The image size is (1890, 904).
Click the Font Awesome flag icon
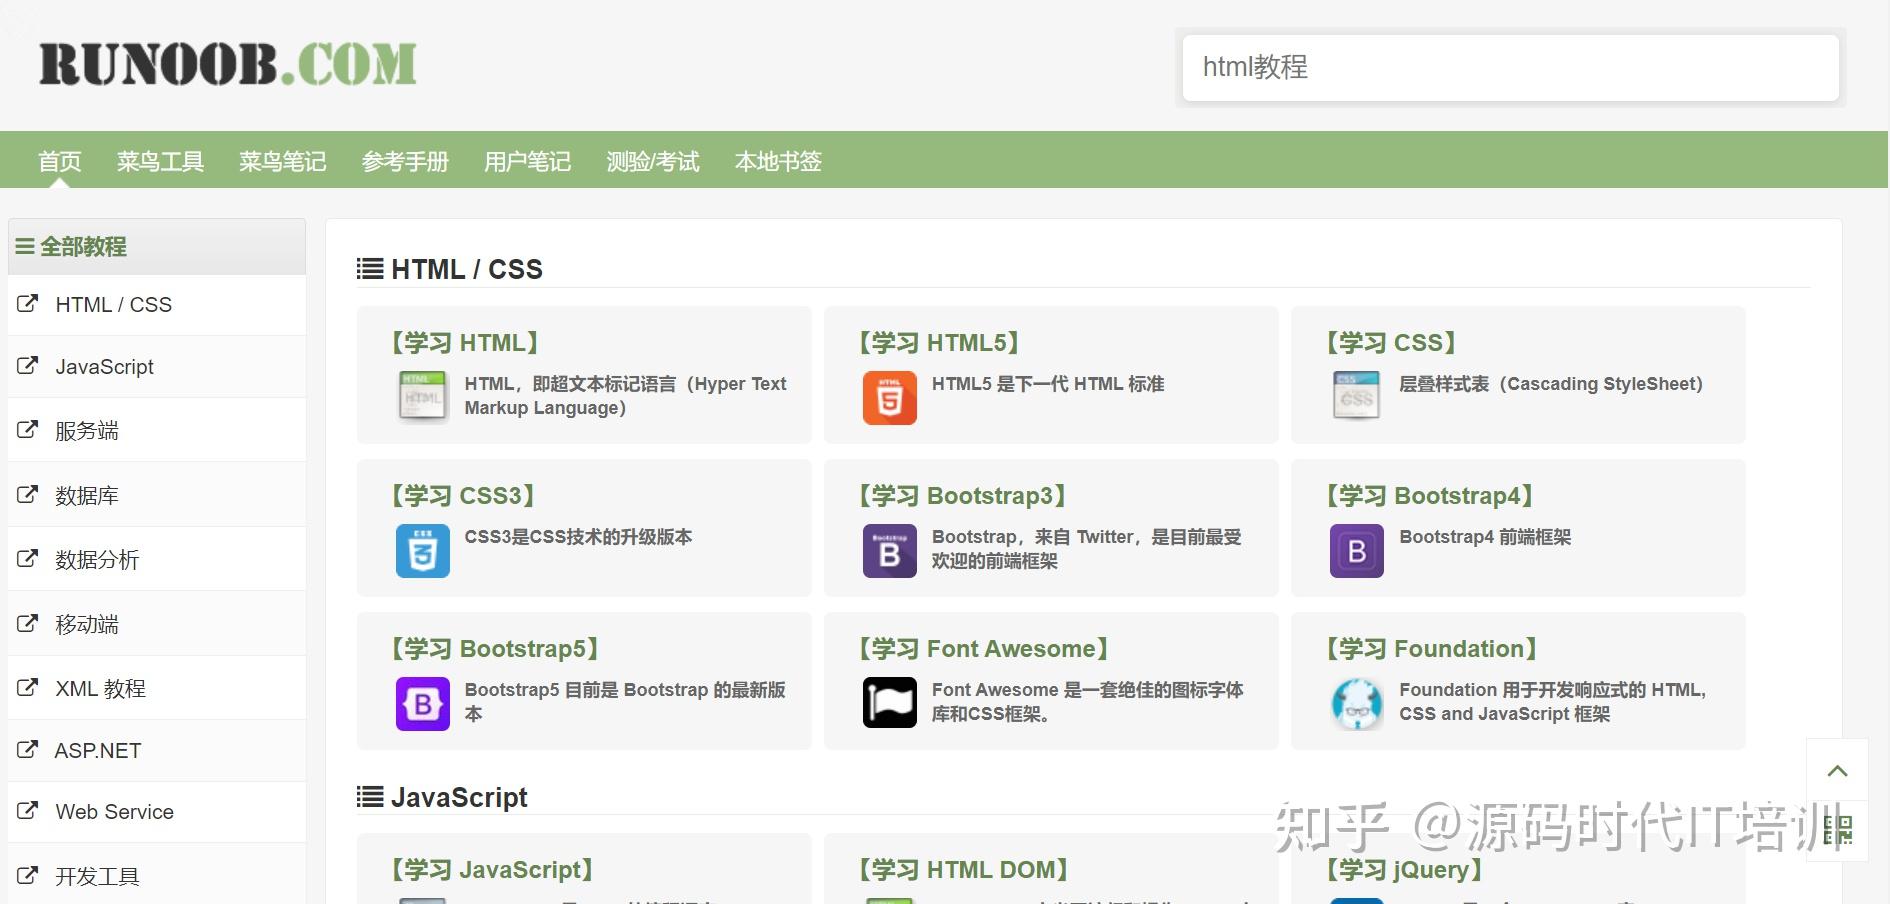point(889,703)
